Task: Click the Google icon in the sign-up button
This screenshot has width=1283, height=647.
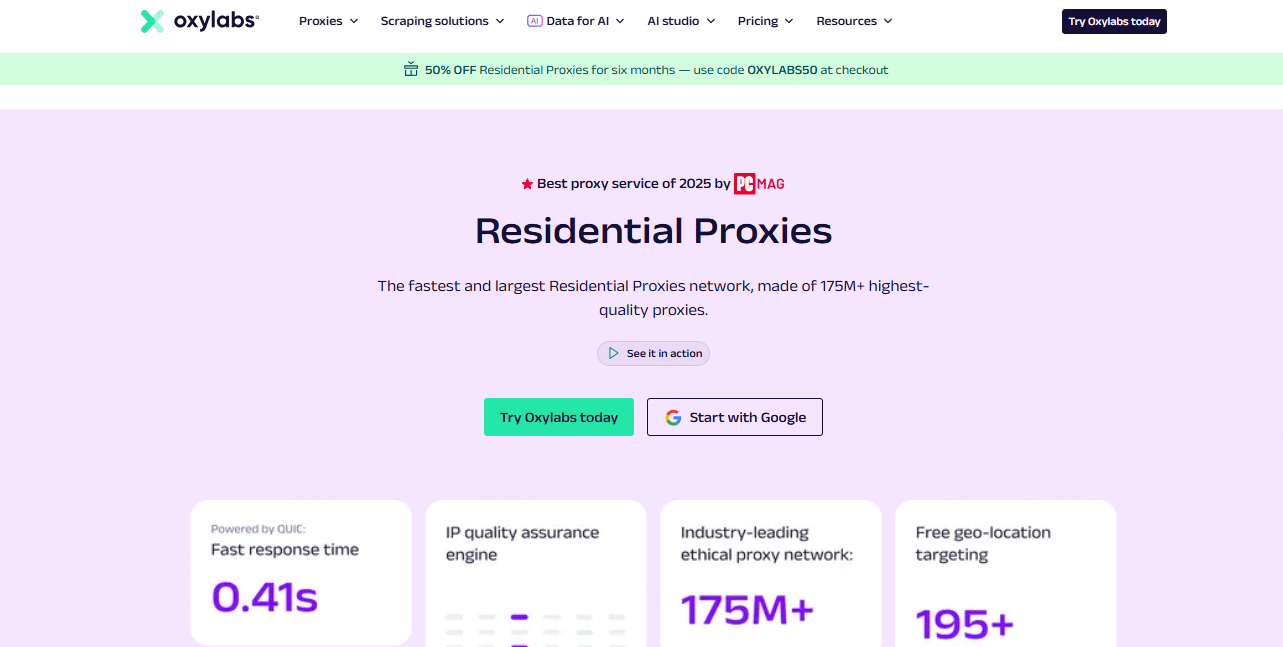Action: tap(672, 417)
